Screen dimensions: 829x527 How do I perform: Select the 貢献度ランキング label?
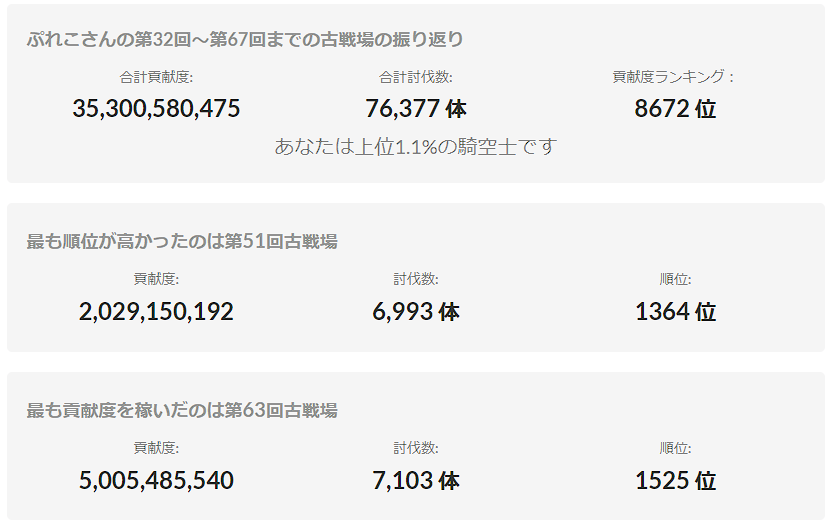click(x=675, y=77)
